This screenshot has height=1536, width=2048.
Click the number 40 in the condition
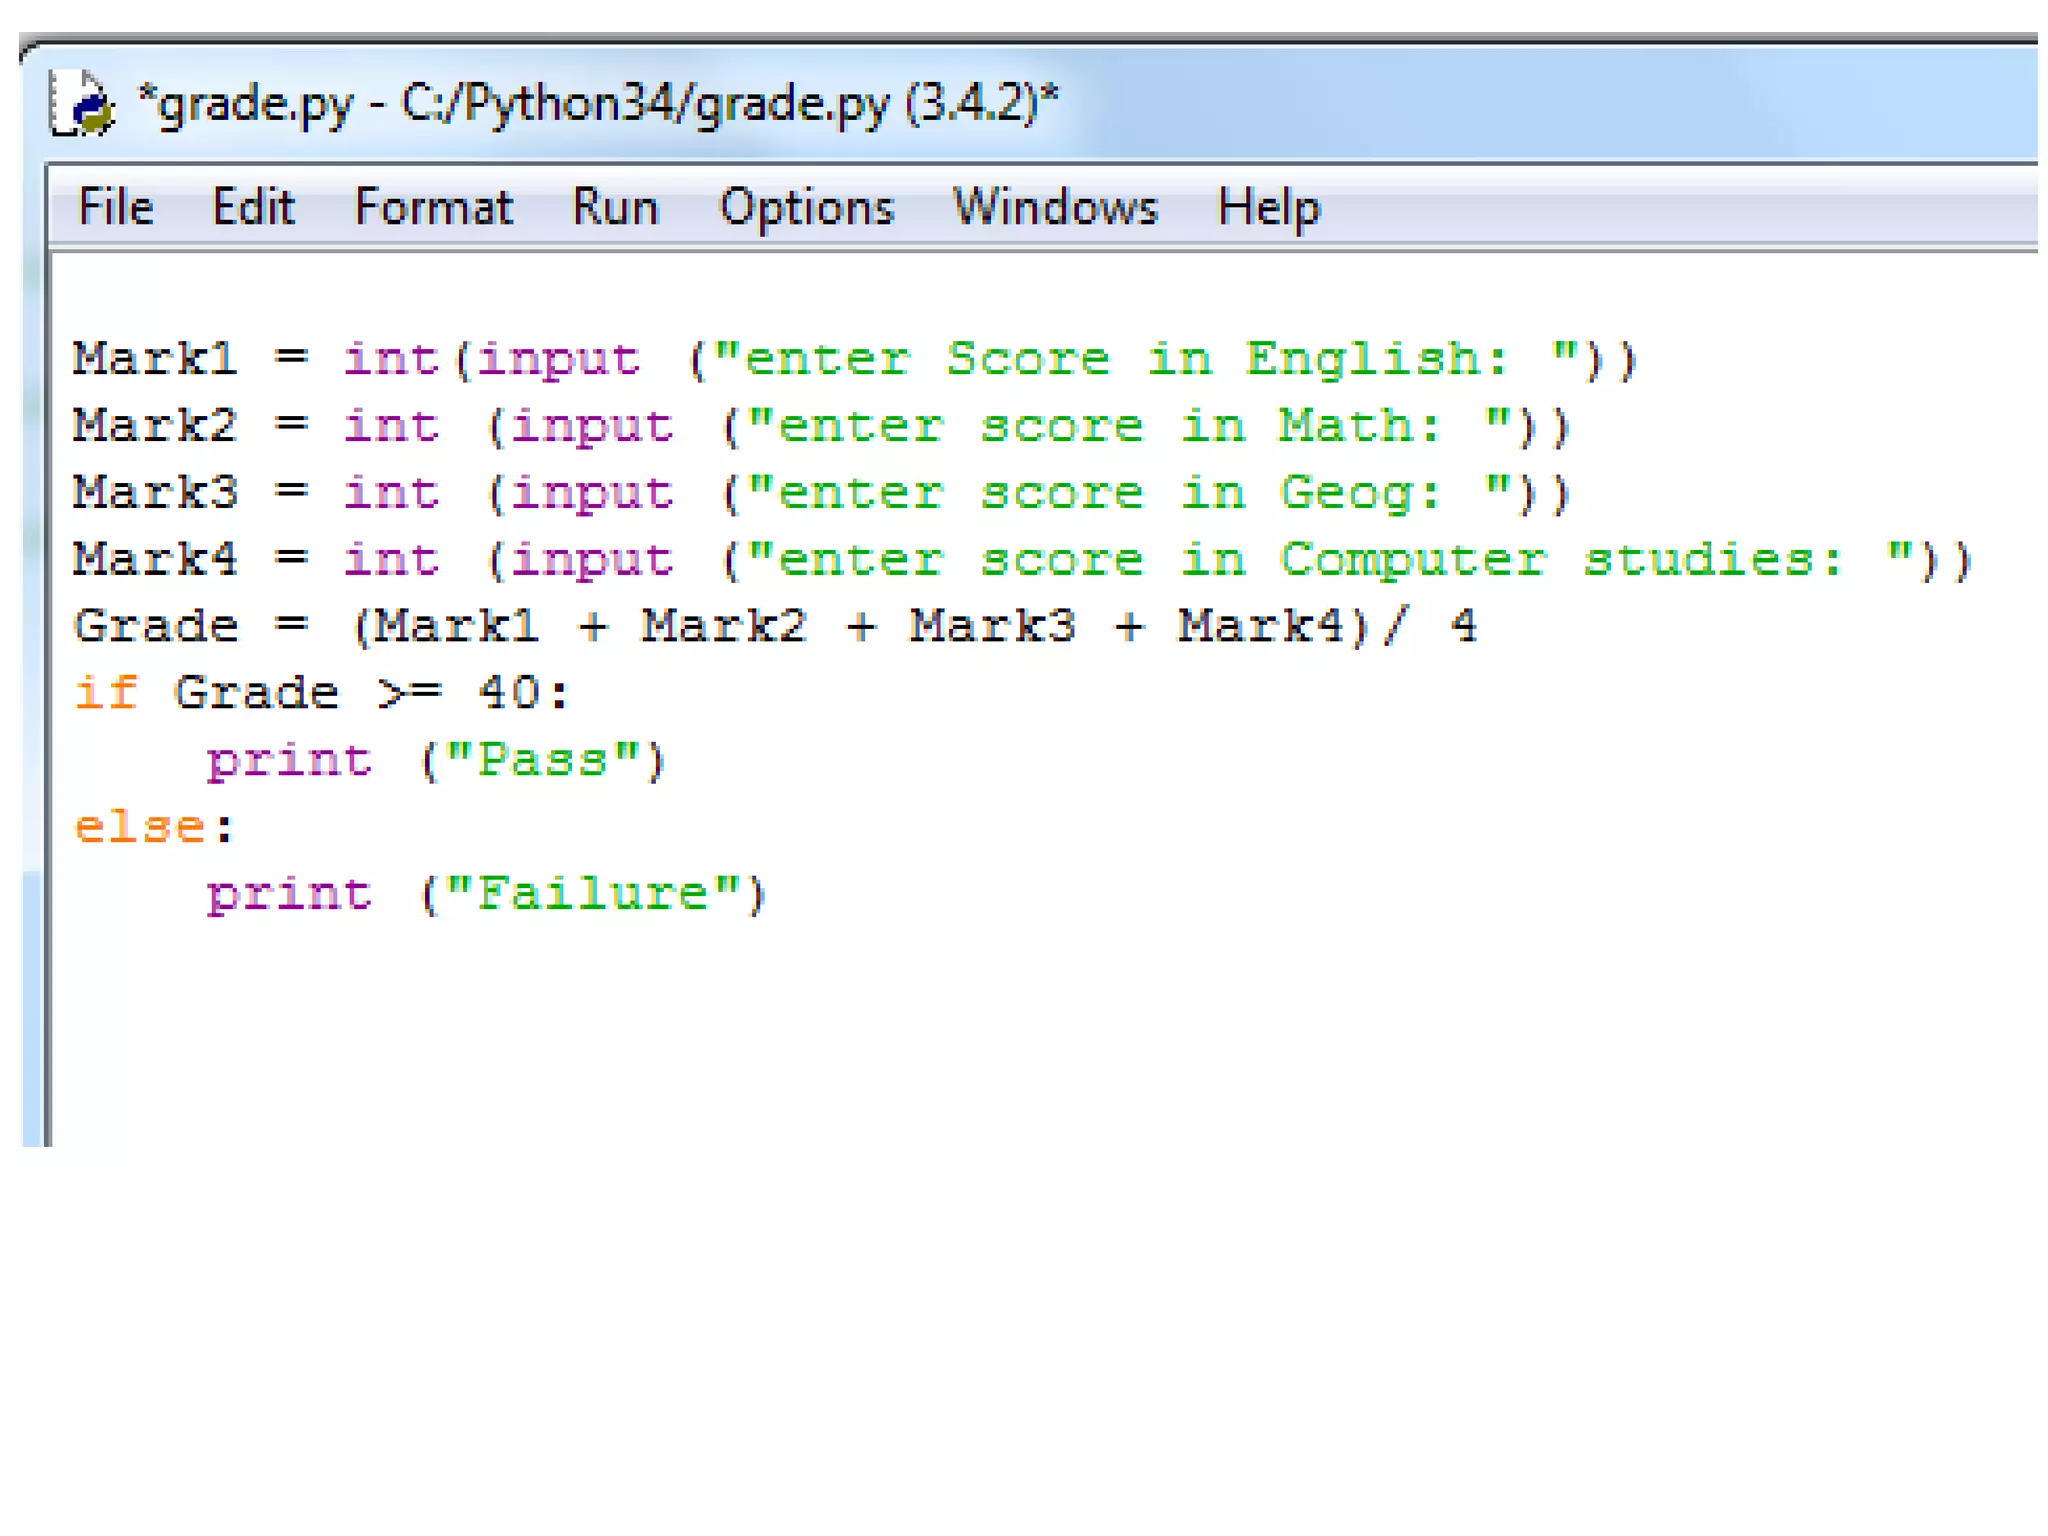click(x=509, y=693)
